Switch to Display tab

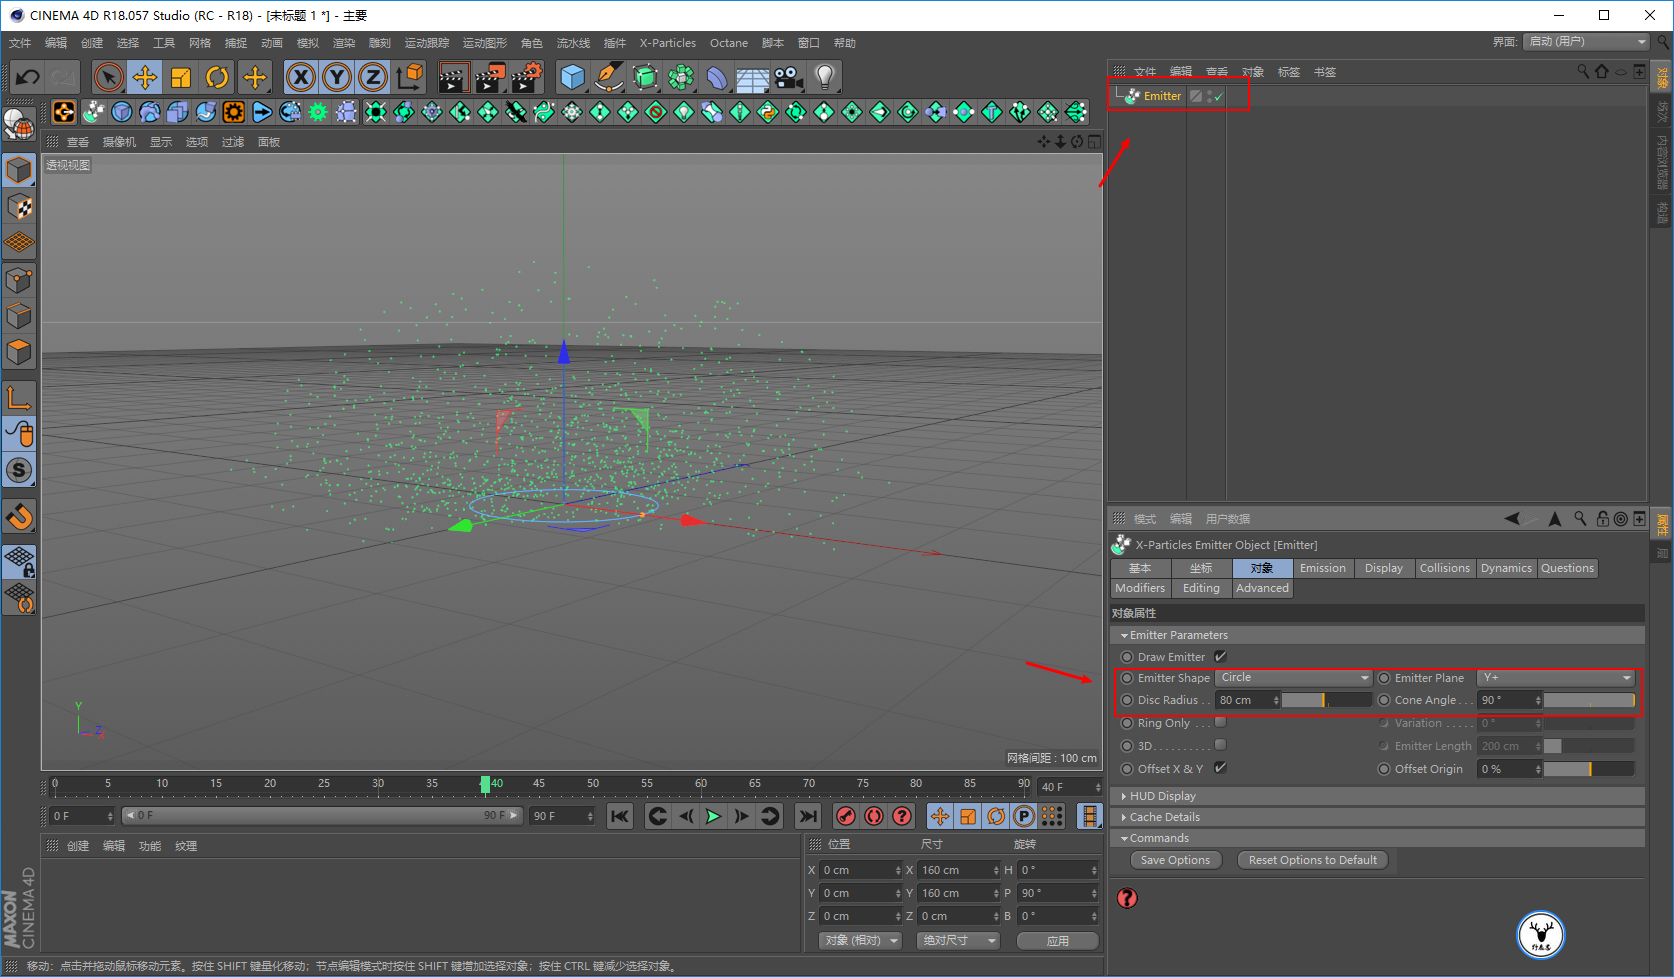[x=1384, y=568]
